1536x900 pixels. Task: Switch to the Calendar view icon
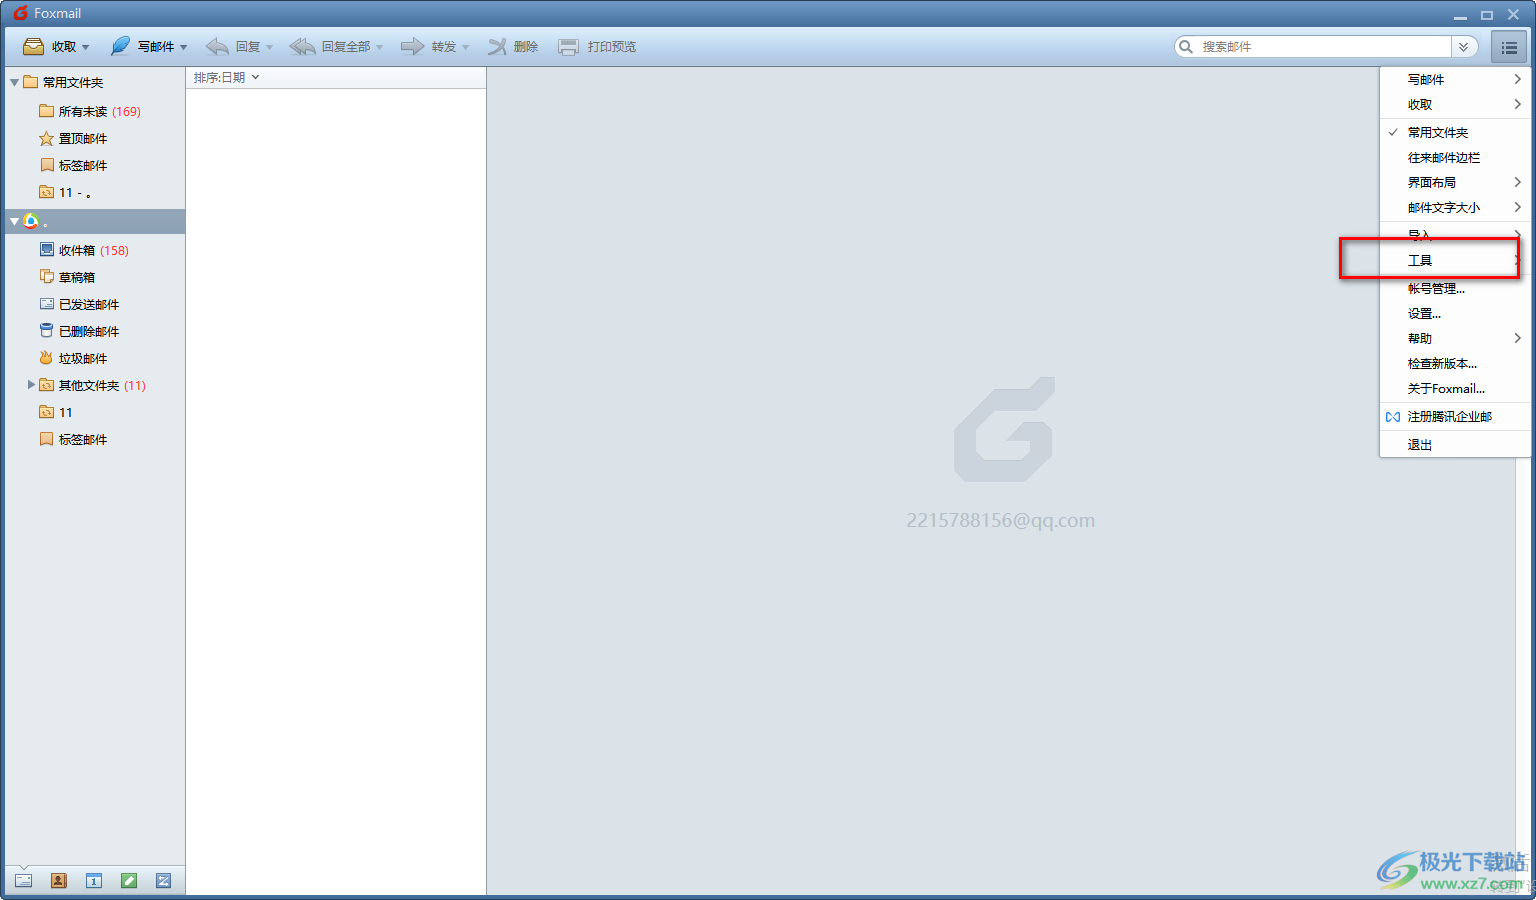pyautogui.click(x=93, y=881)
